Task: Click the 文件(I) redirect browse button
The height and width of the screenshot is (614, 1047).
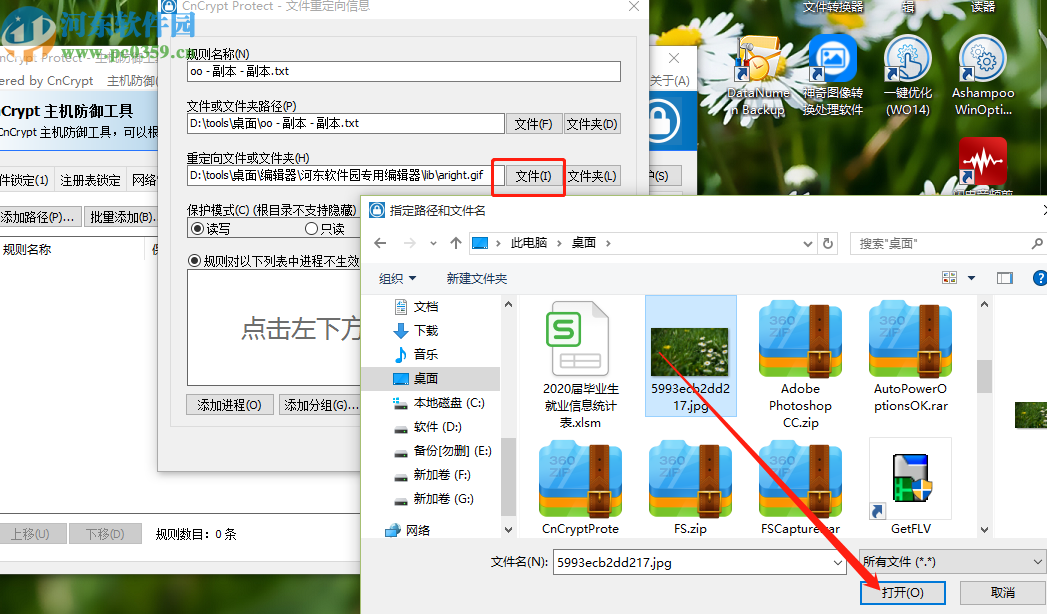Action: (533, 176)
